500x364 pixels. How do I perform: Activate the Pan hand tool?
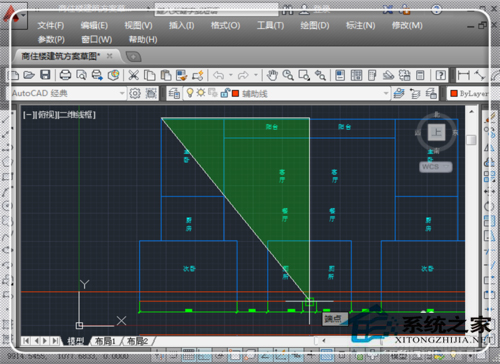click(272, 75)
